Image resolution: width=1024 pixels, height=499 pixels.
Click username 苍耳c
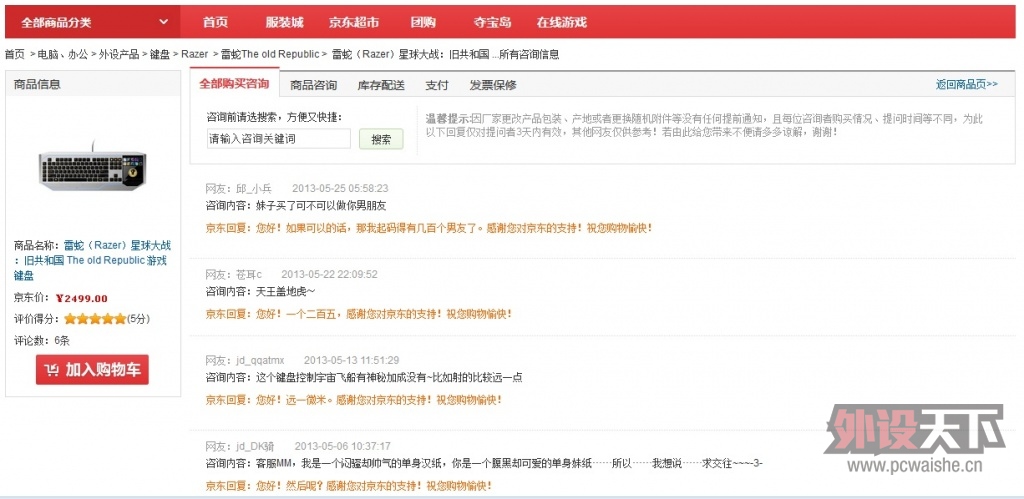249,274
